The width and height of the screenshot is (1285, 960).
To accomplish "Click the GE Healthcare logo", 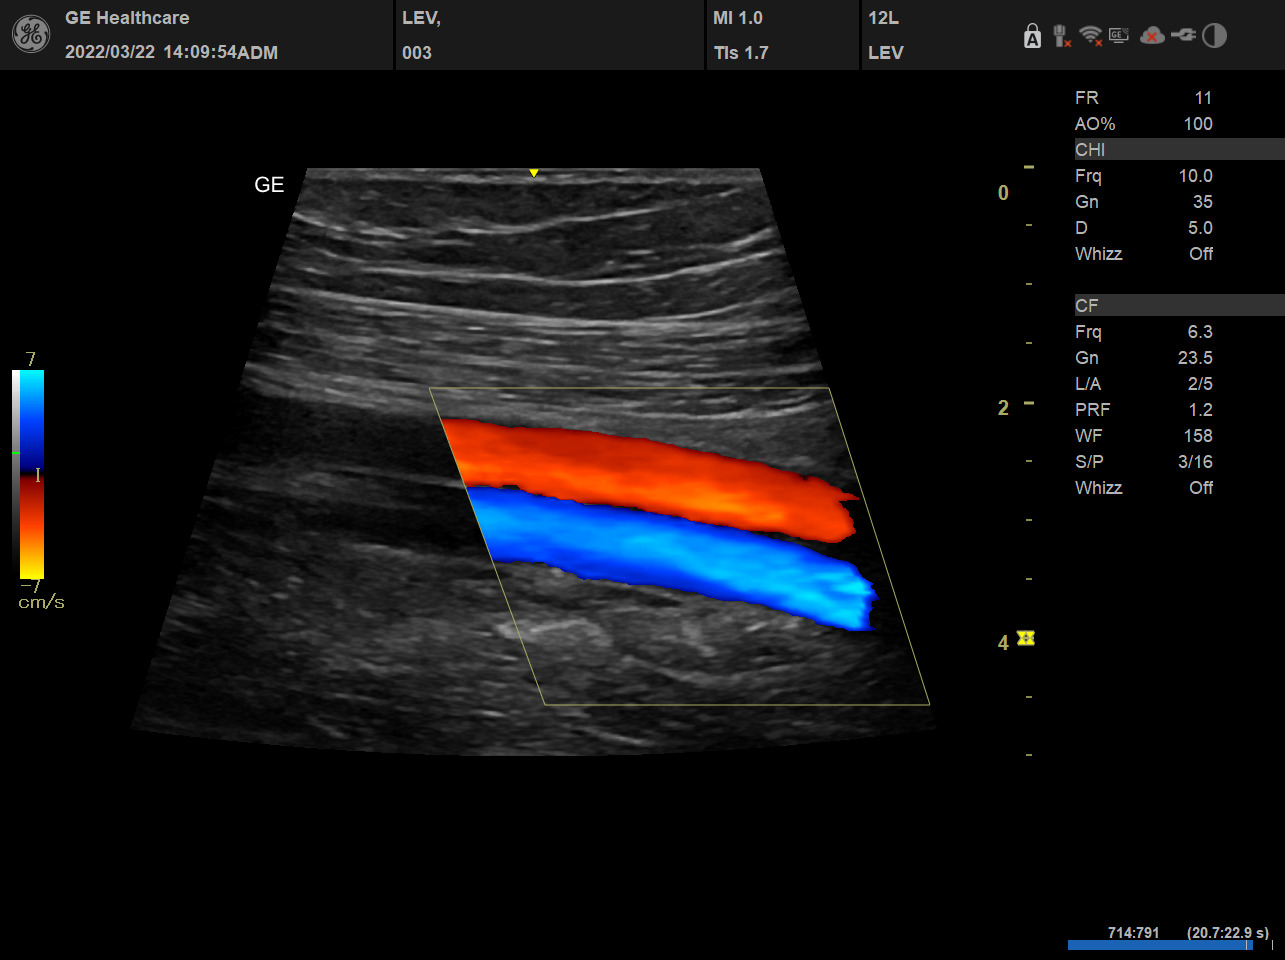I will pos(30,35).
